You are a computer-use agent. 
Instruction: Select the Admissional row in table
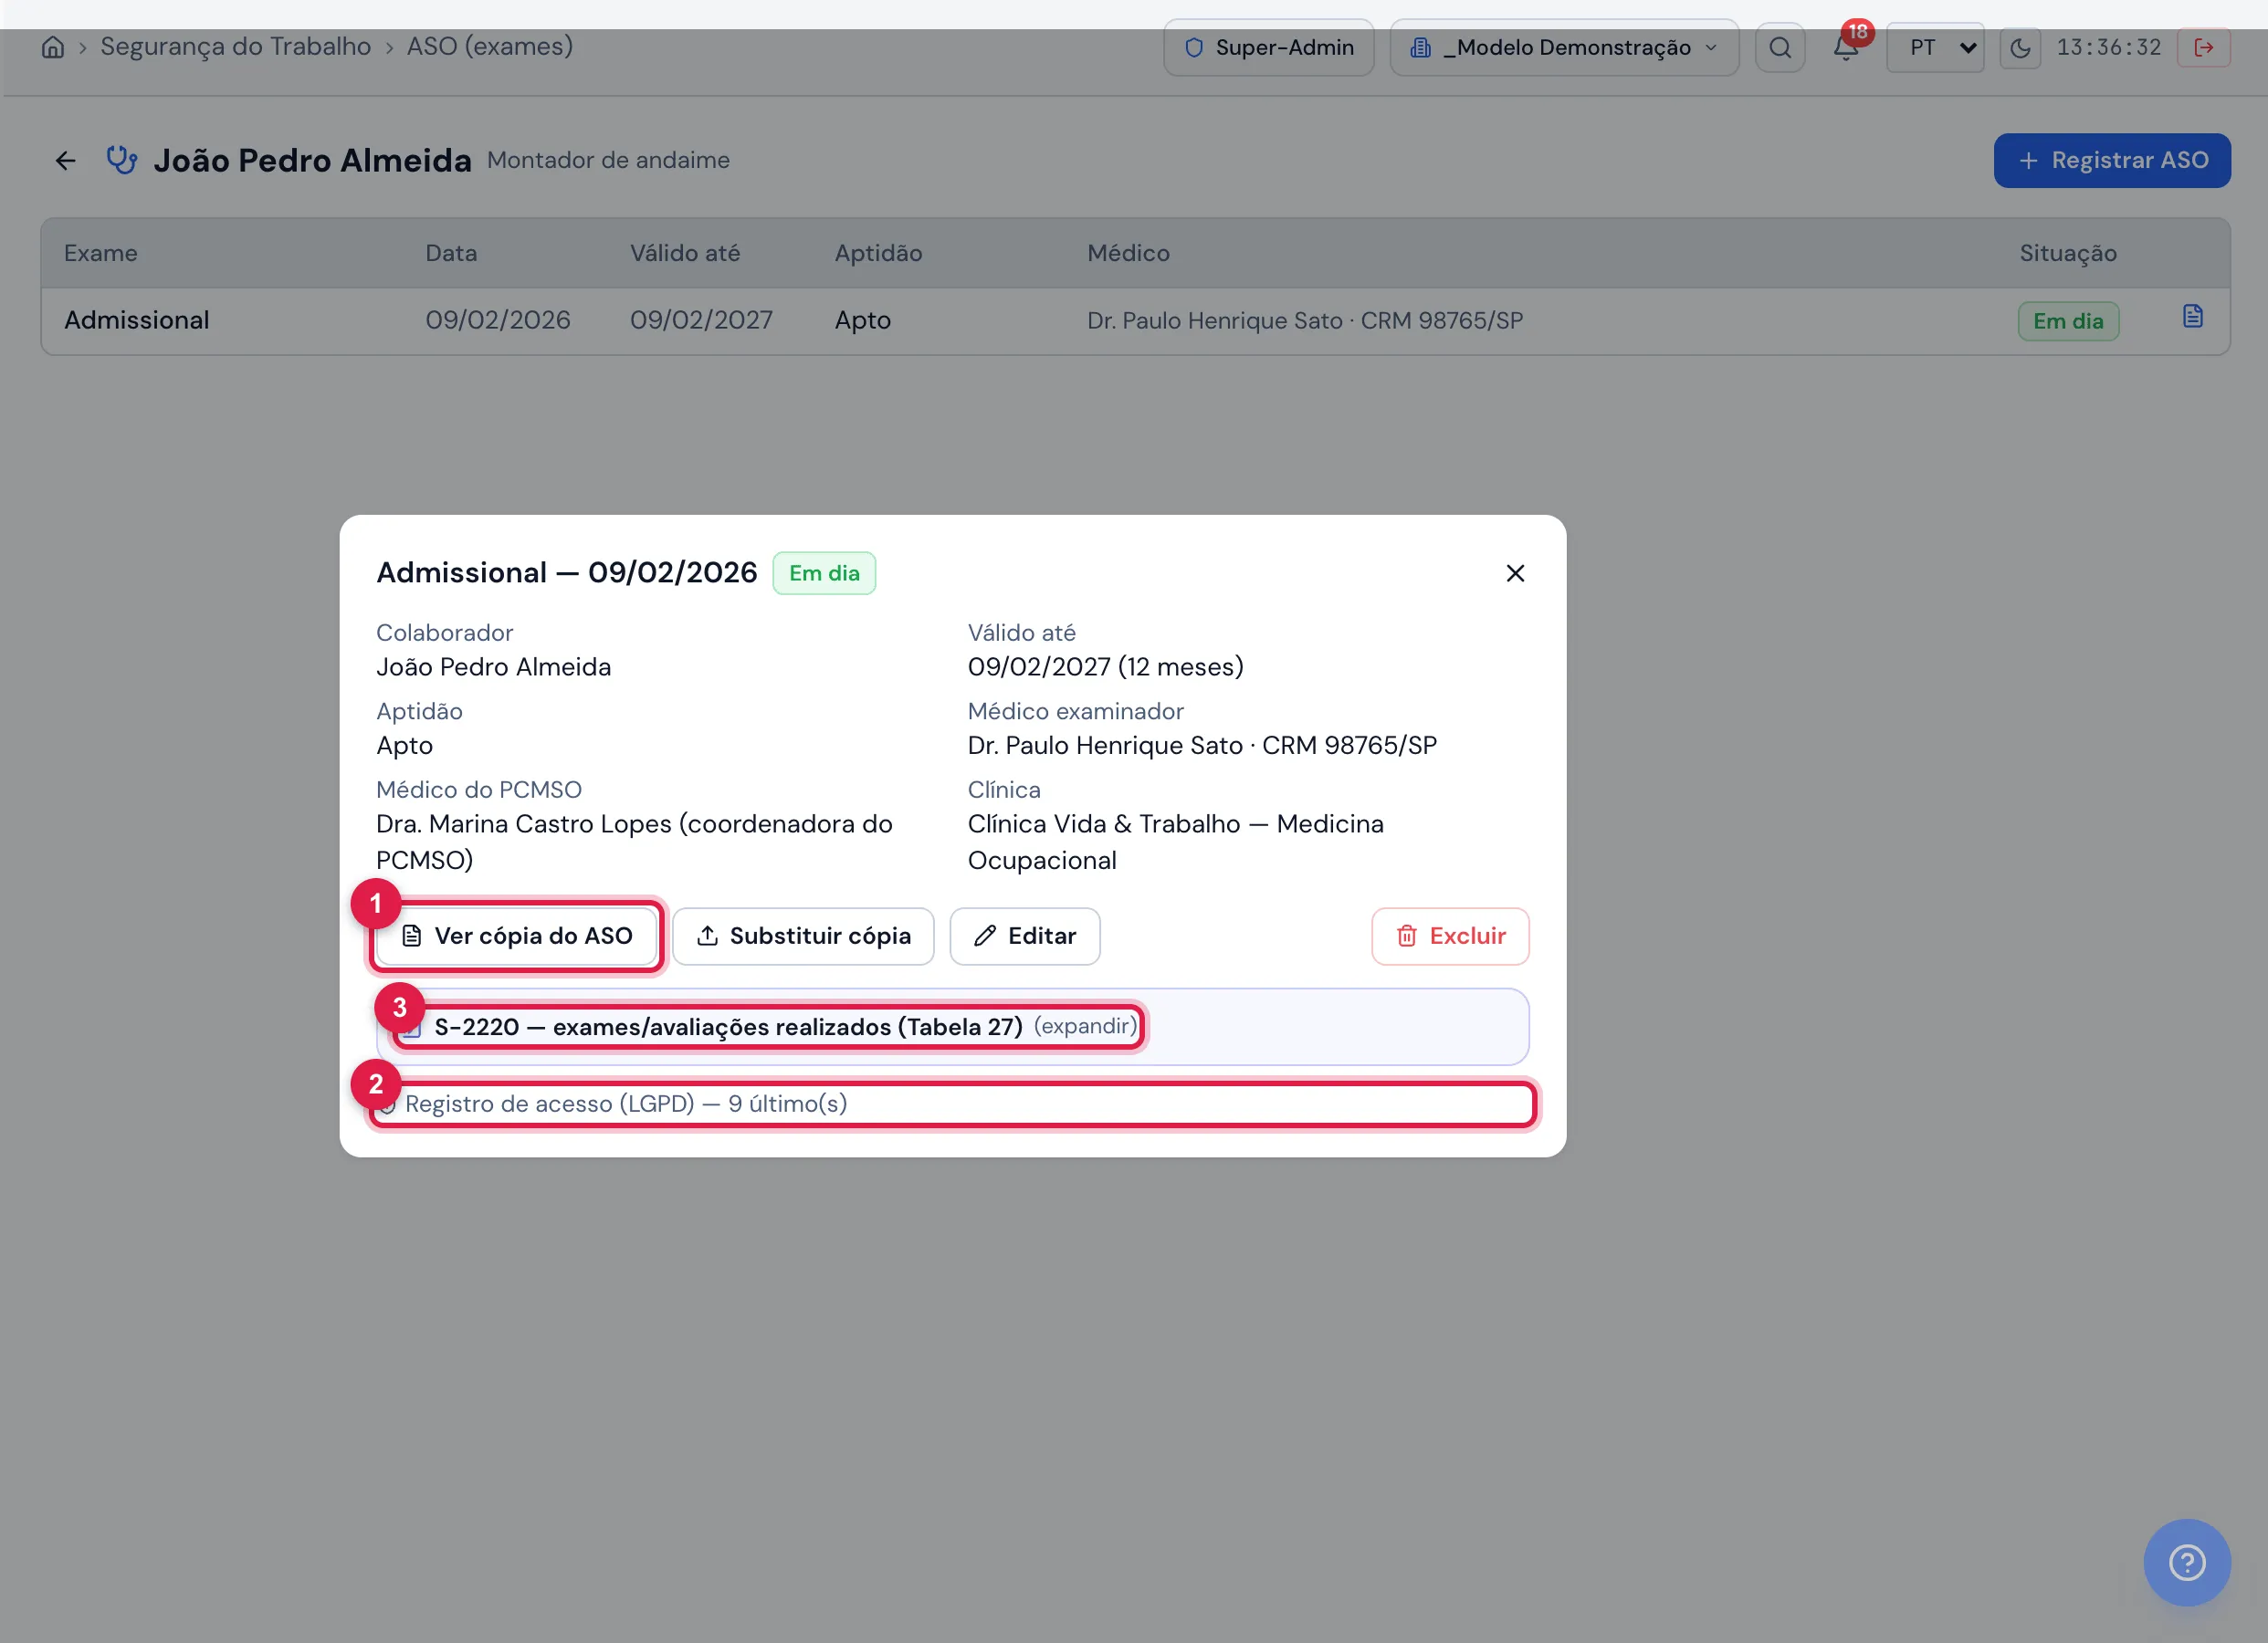tap(1135, 321)
